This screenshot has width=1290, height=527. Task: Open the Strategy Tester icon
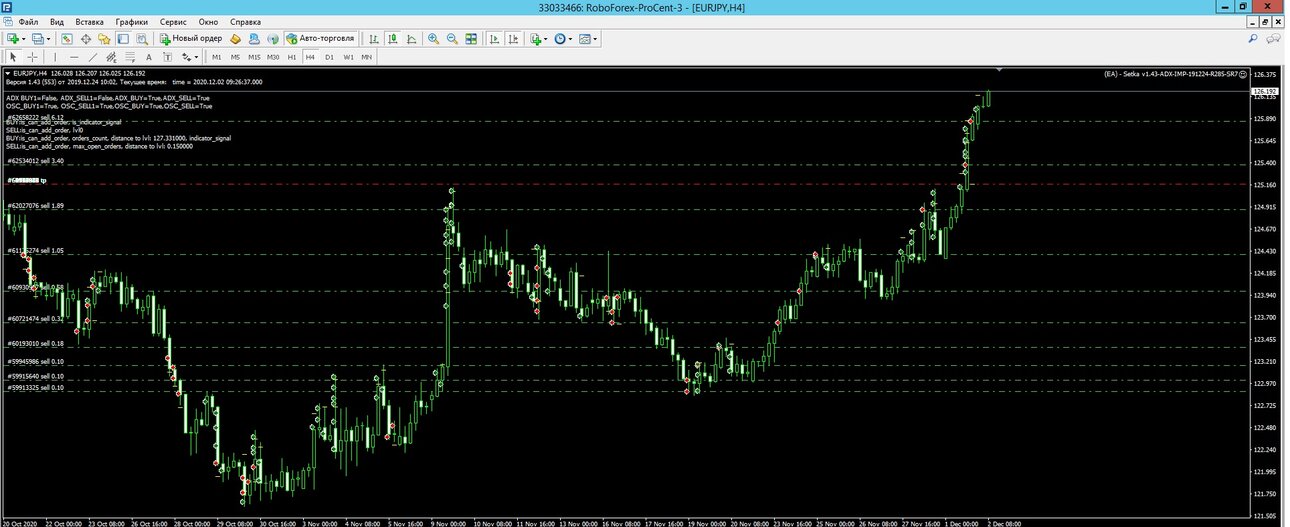[x=141, y=39]
